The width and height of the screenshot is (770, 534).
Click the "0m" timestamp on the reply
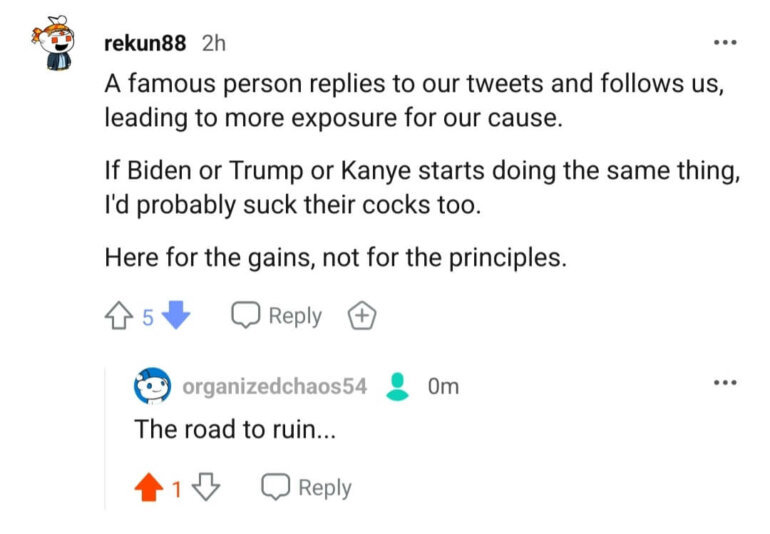(442, 386)
